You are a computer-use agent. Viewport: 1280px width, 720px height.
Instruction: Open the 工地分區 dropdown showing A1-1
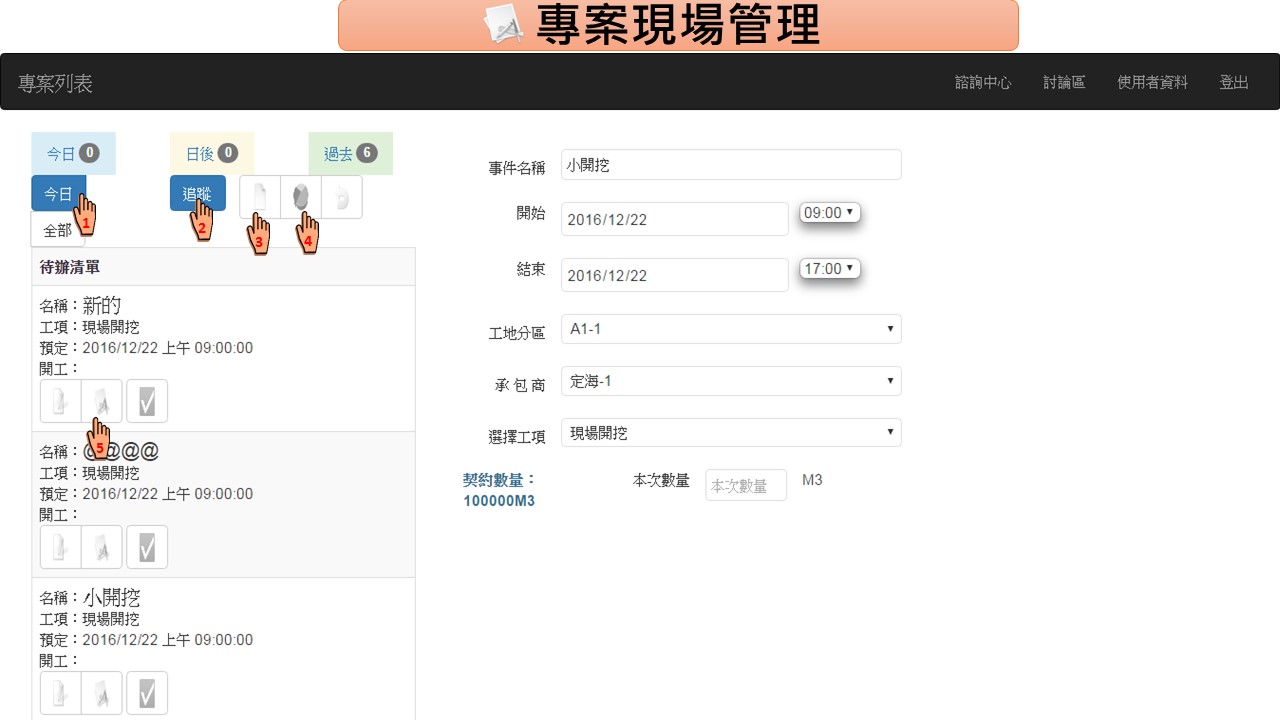[731, 329]
